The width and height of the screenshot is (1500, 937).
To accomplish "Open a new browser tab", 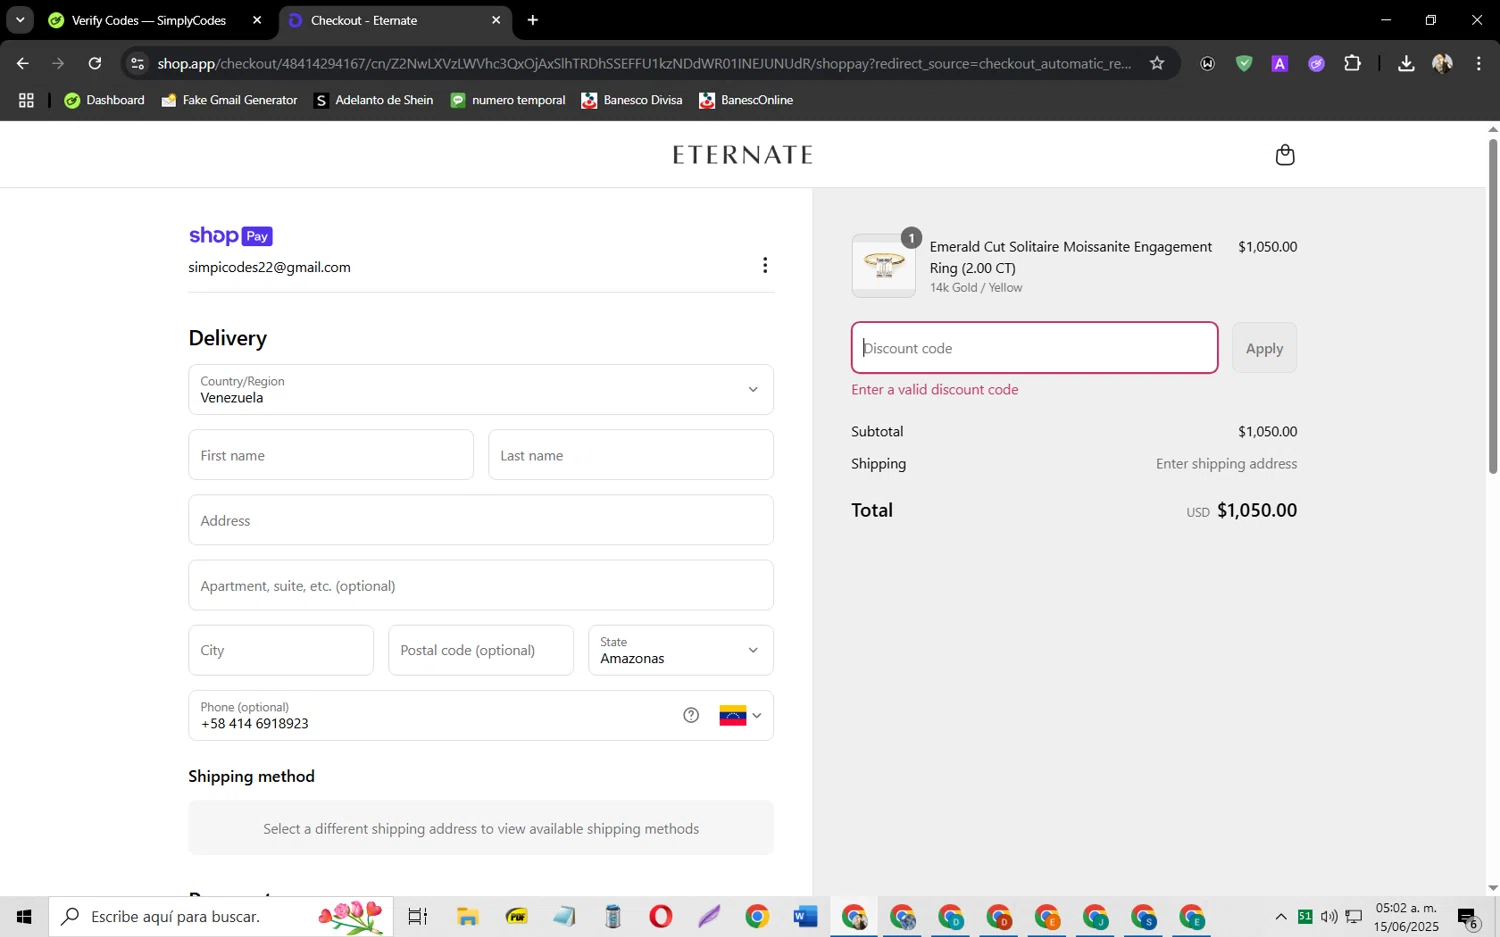I will click(x=533, y=20).
